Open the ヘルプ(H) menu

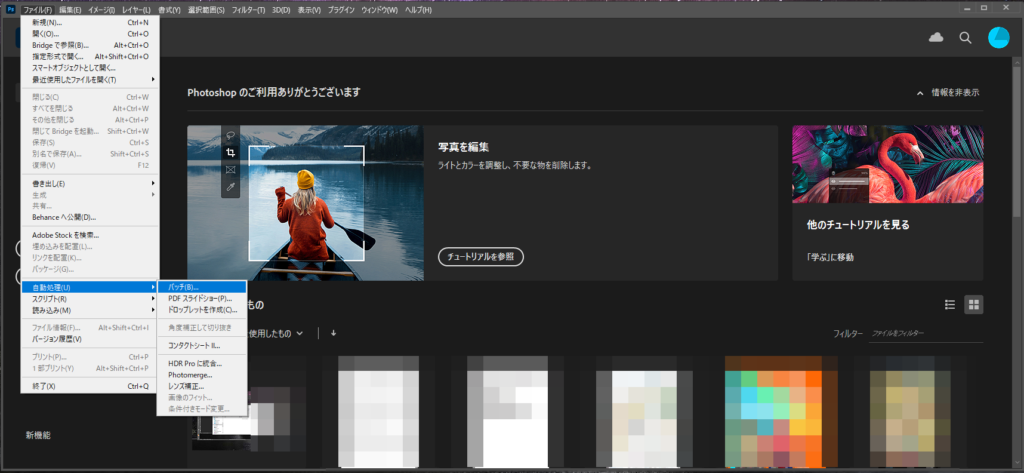(418, 10)
